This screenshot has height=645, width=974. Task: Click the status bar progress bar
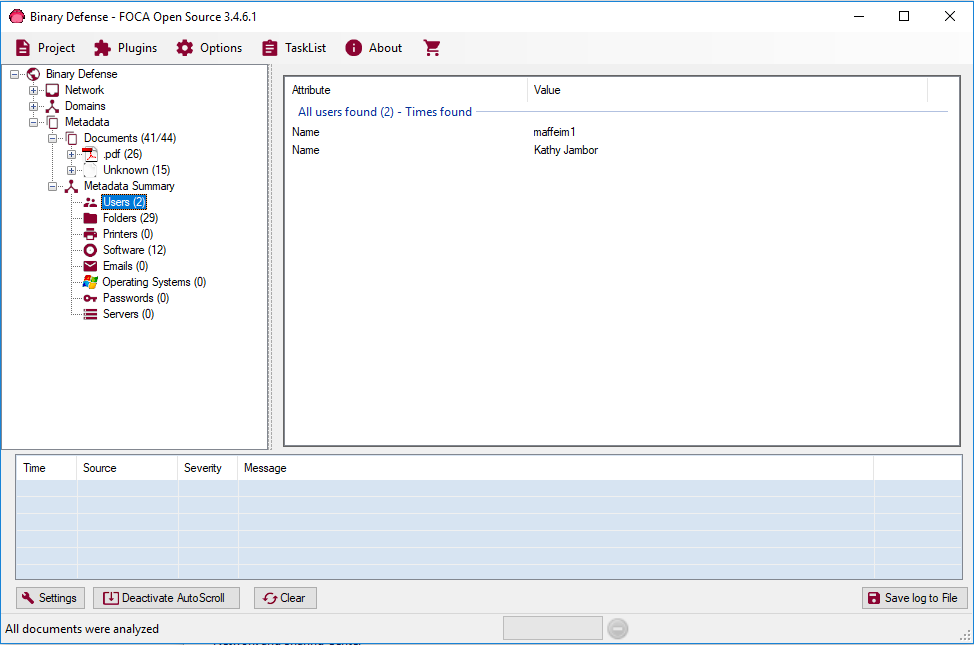click(553, 628)
